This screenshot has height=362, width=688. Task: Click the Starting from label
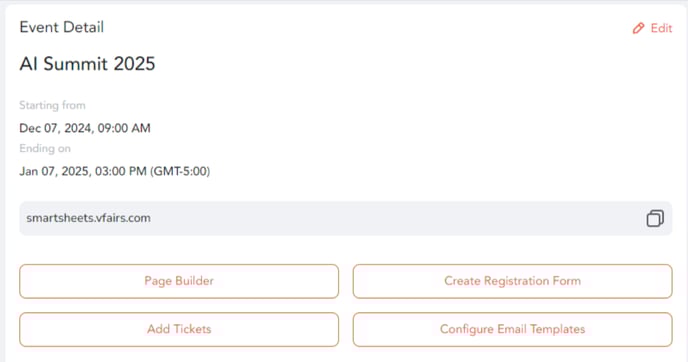[52, 105]
